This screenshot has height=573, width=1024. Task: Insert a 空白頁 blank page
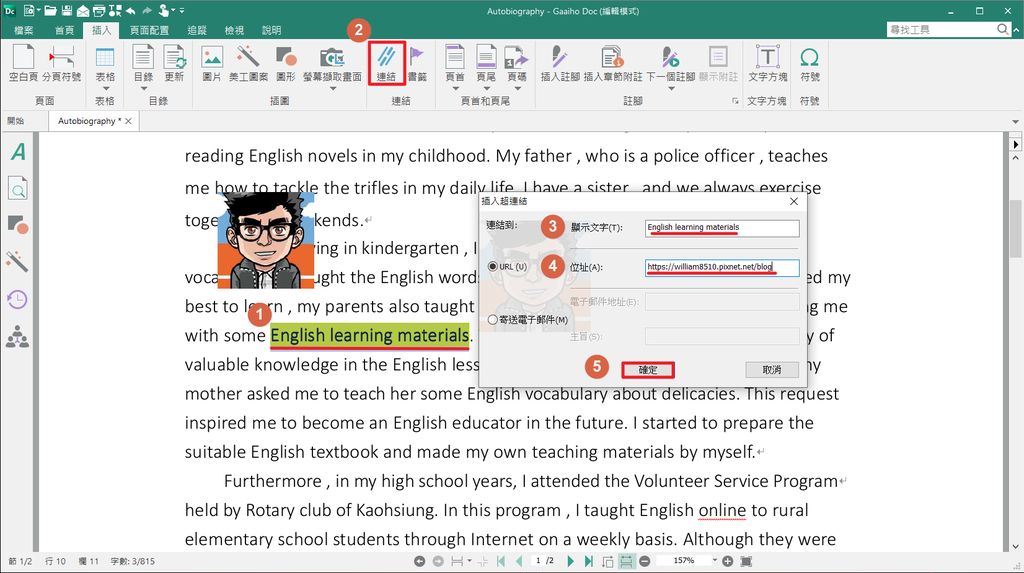click(x=21, y=58)
